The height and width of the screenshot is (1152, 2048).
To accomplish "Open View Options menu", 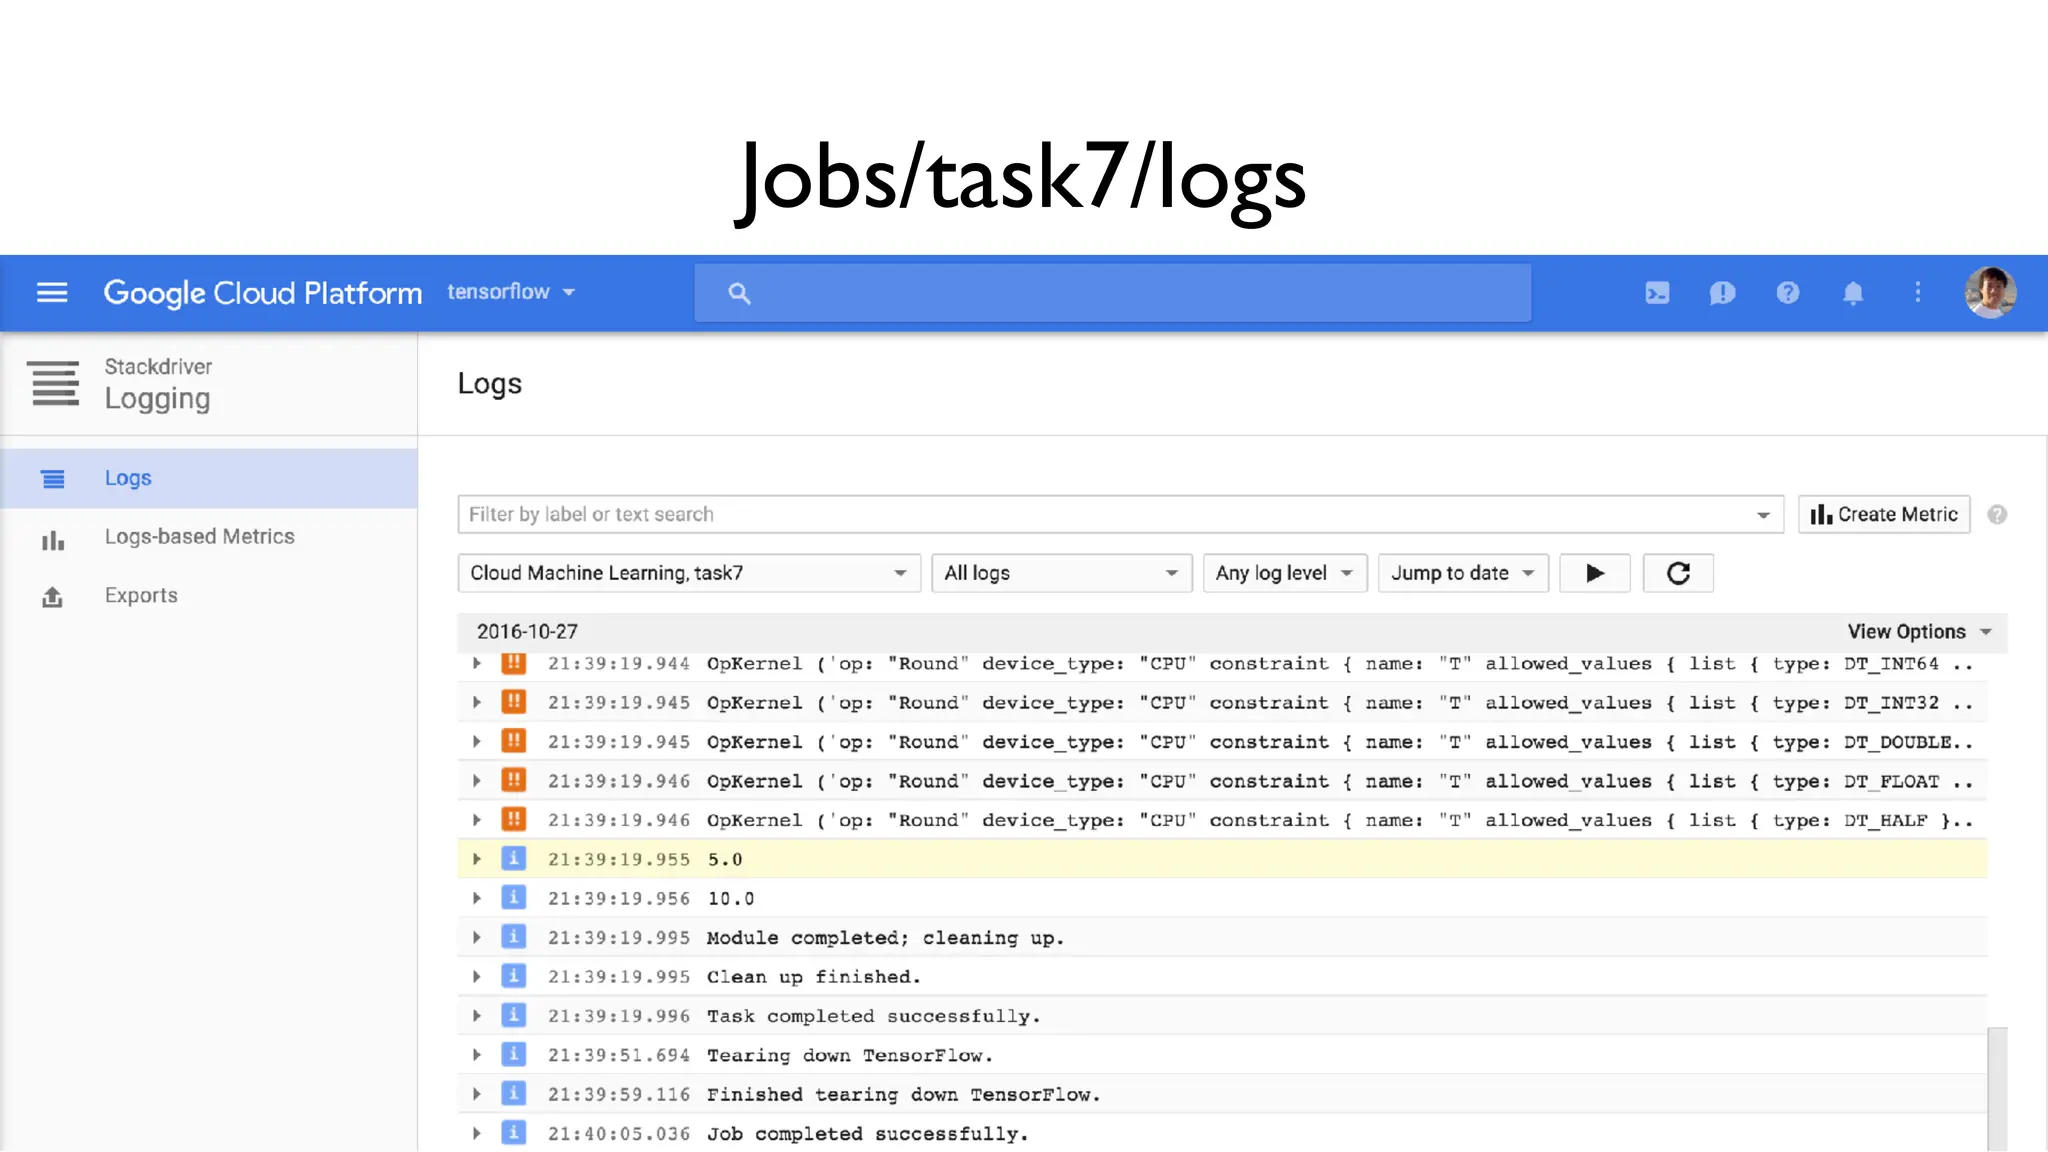I will point(1918,632).
